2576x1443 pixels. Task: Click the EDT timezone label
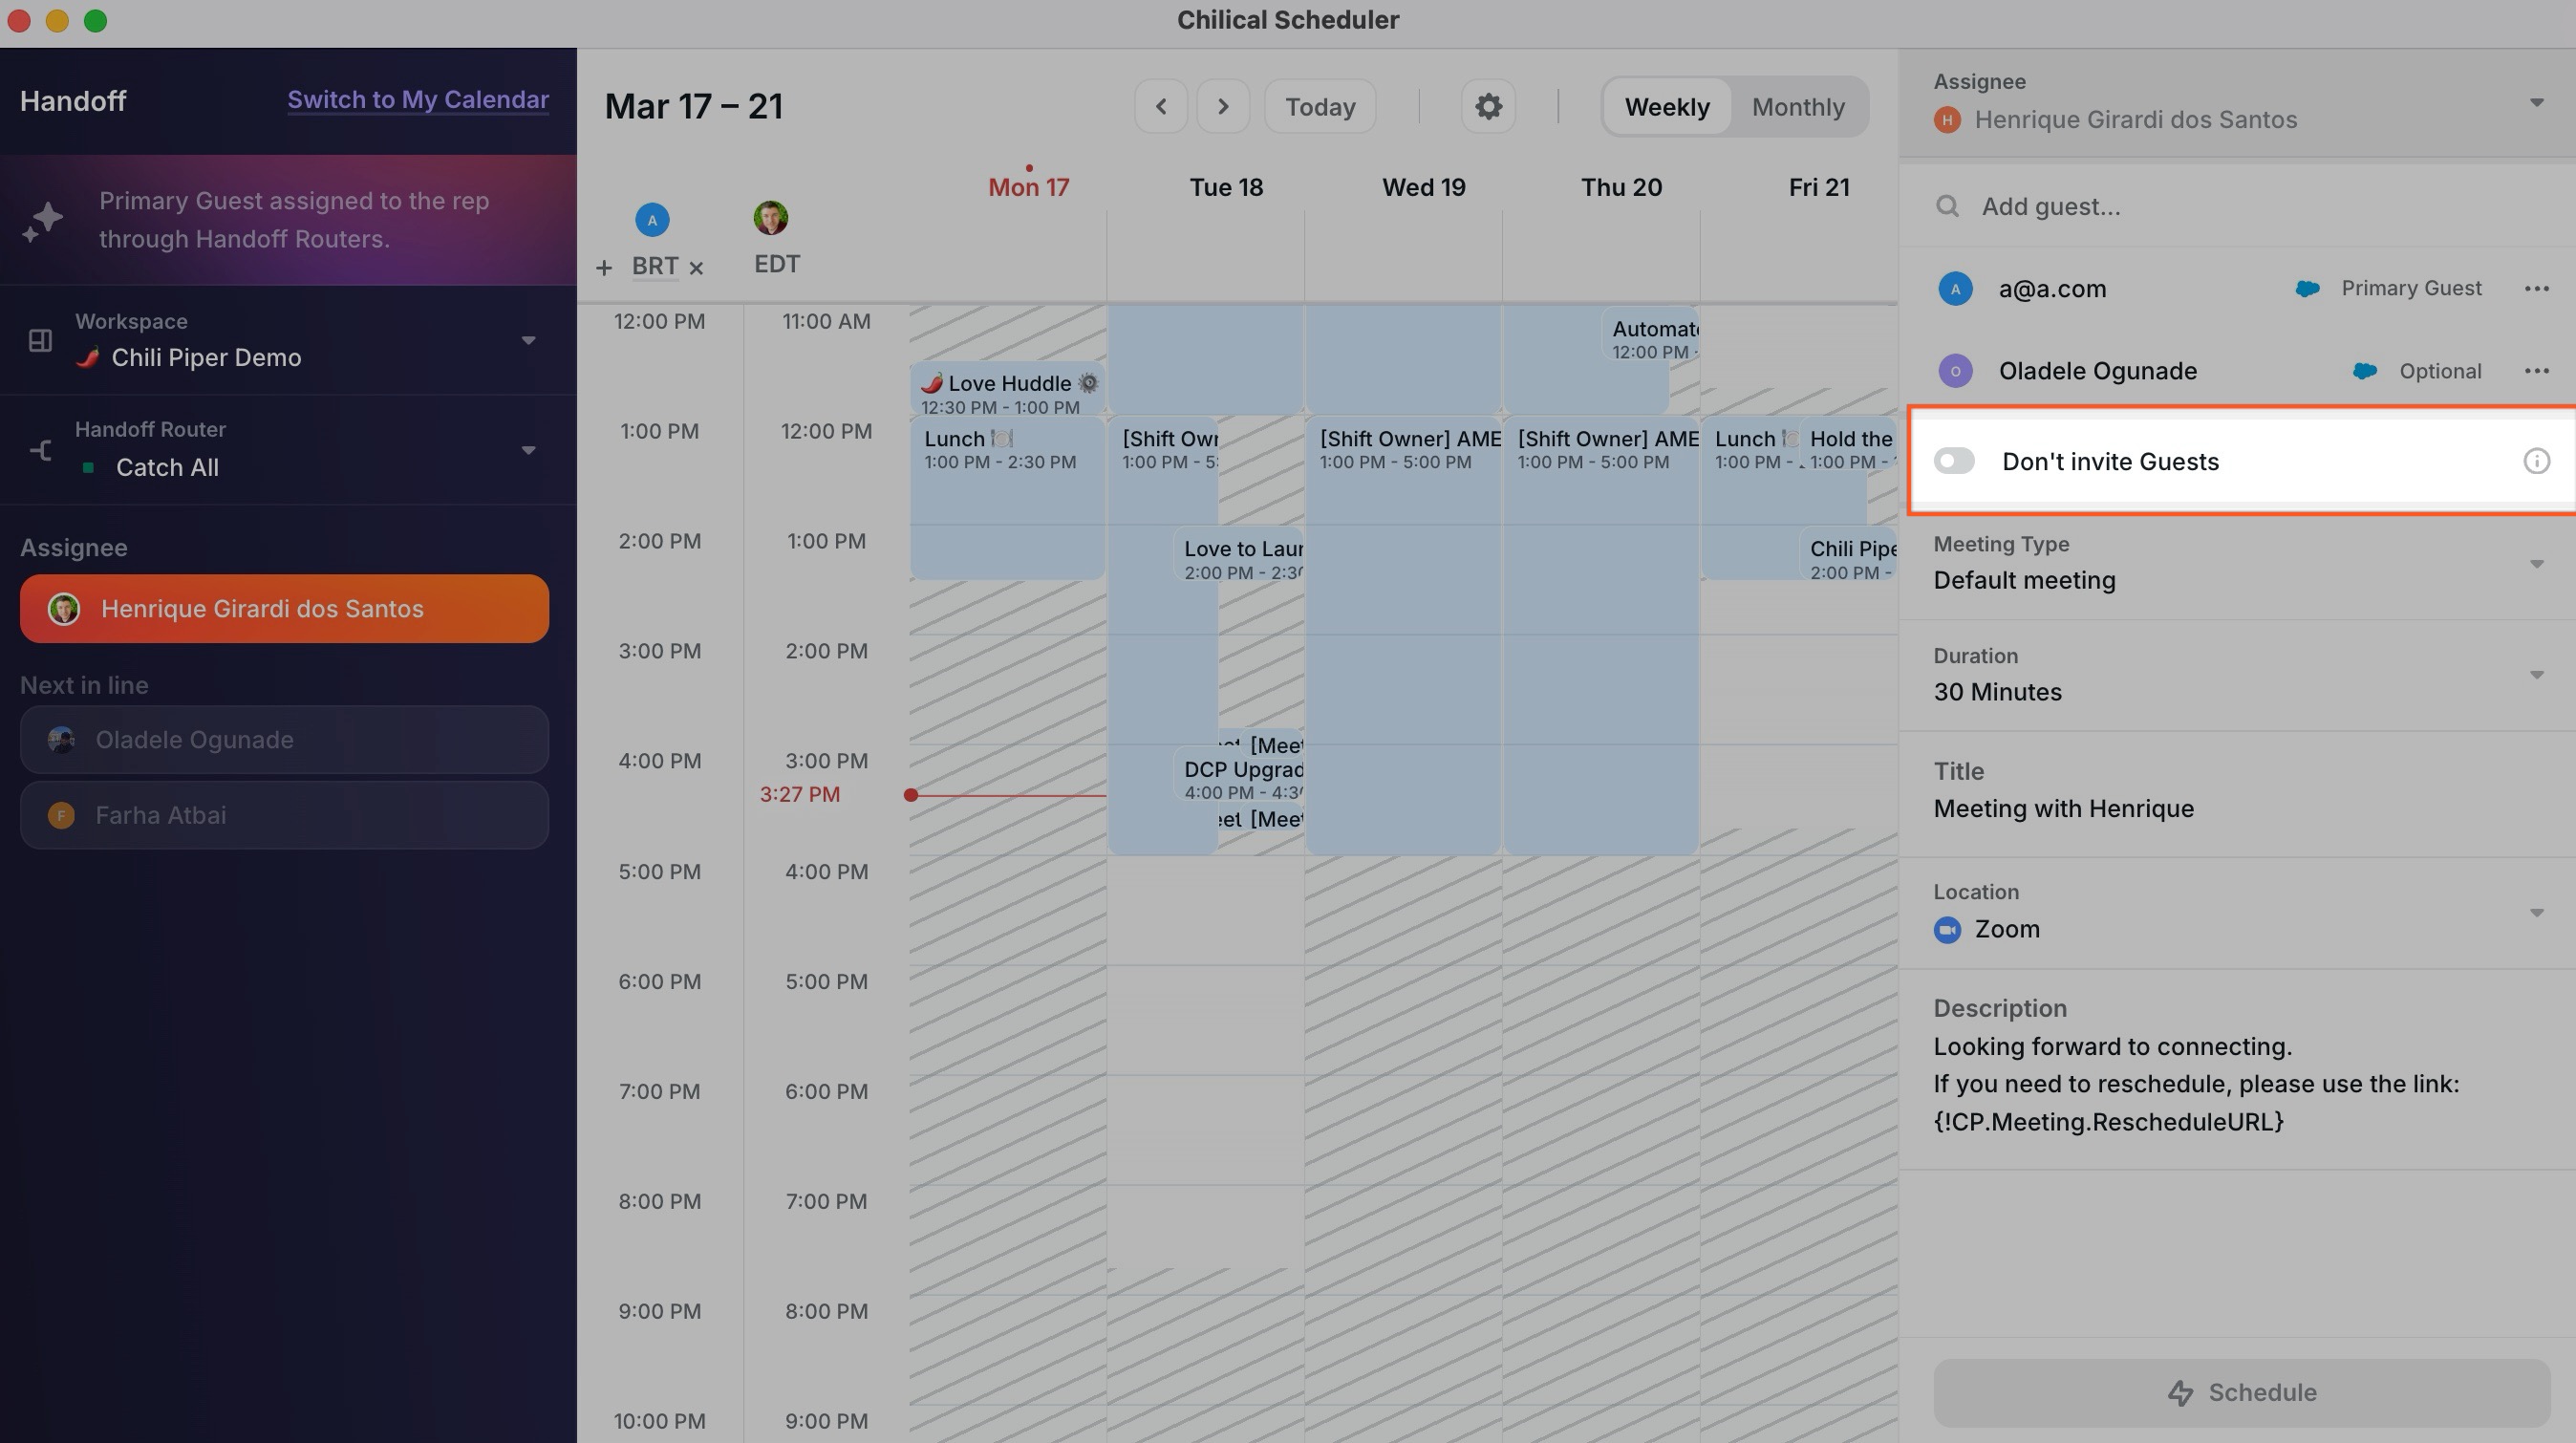tap(776, 264)
